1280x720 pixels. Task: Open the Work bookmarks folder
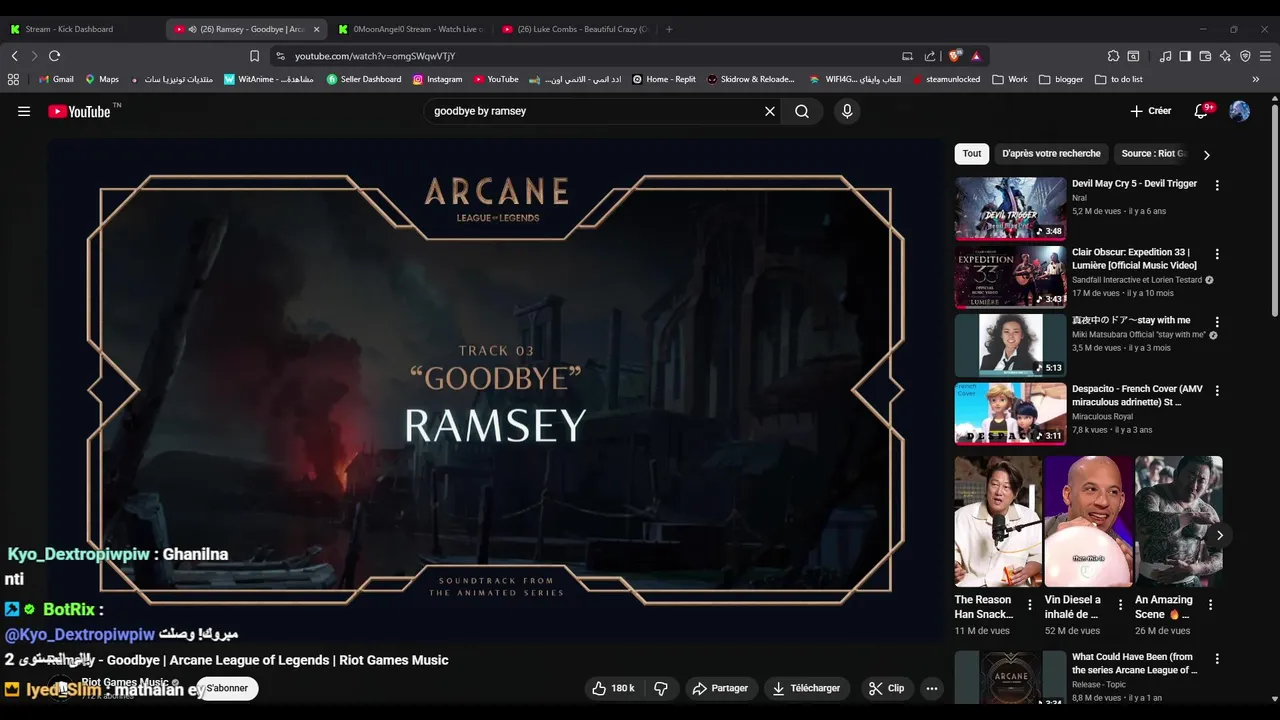[1010, 79]
